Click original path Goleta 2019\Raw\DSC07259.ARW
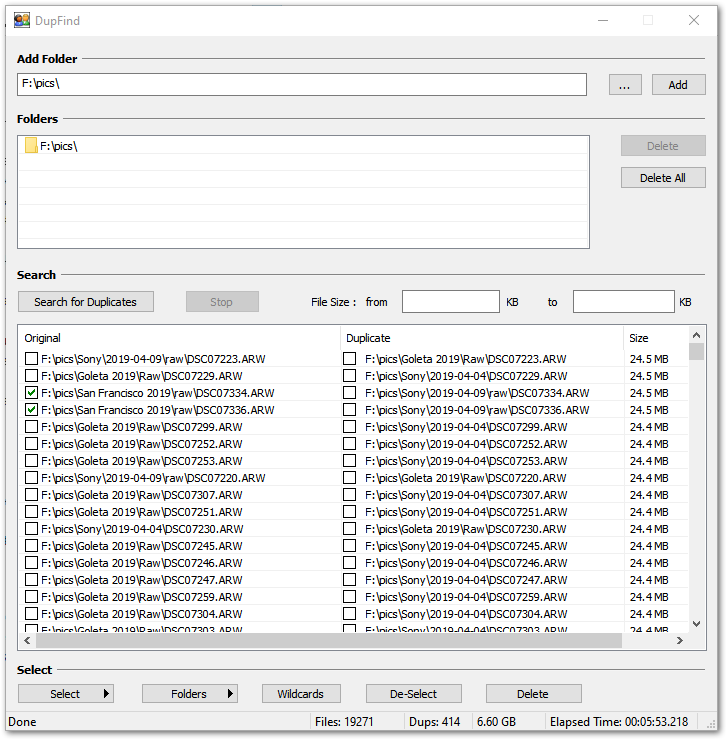727x740 pixels. pos(142,597)
